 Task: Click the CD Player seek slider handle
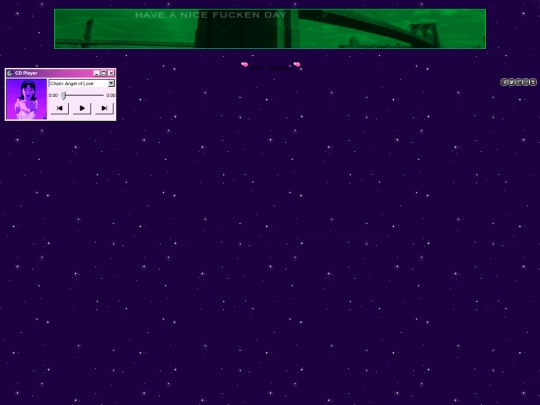63,95
